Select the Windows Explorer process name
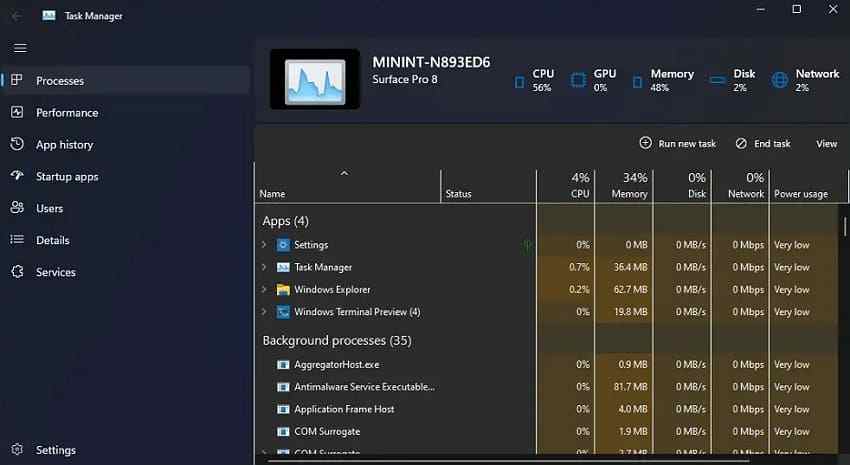 coord(332,290)
